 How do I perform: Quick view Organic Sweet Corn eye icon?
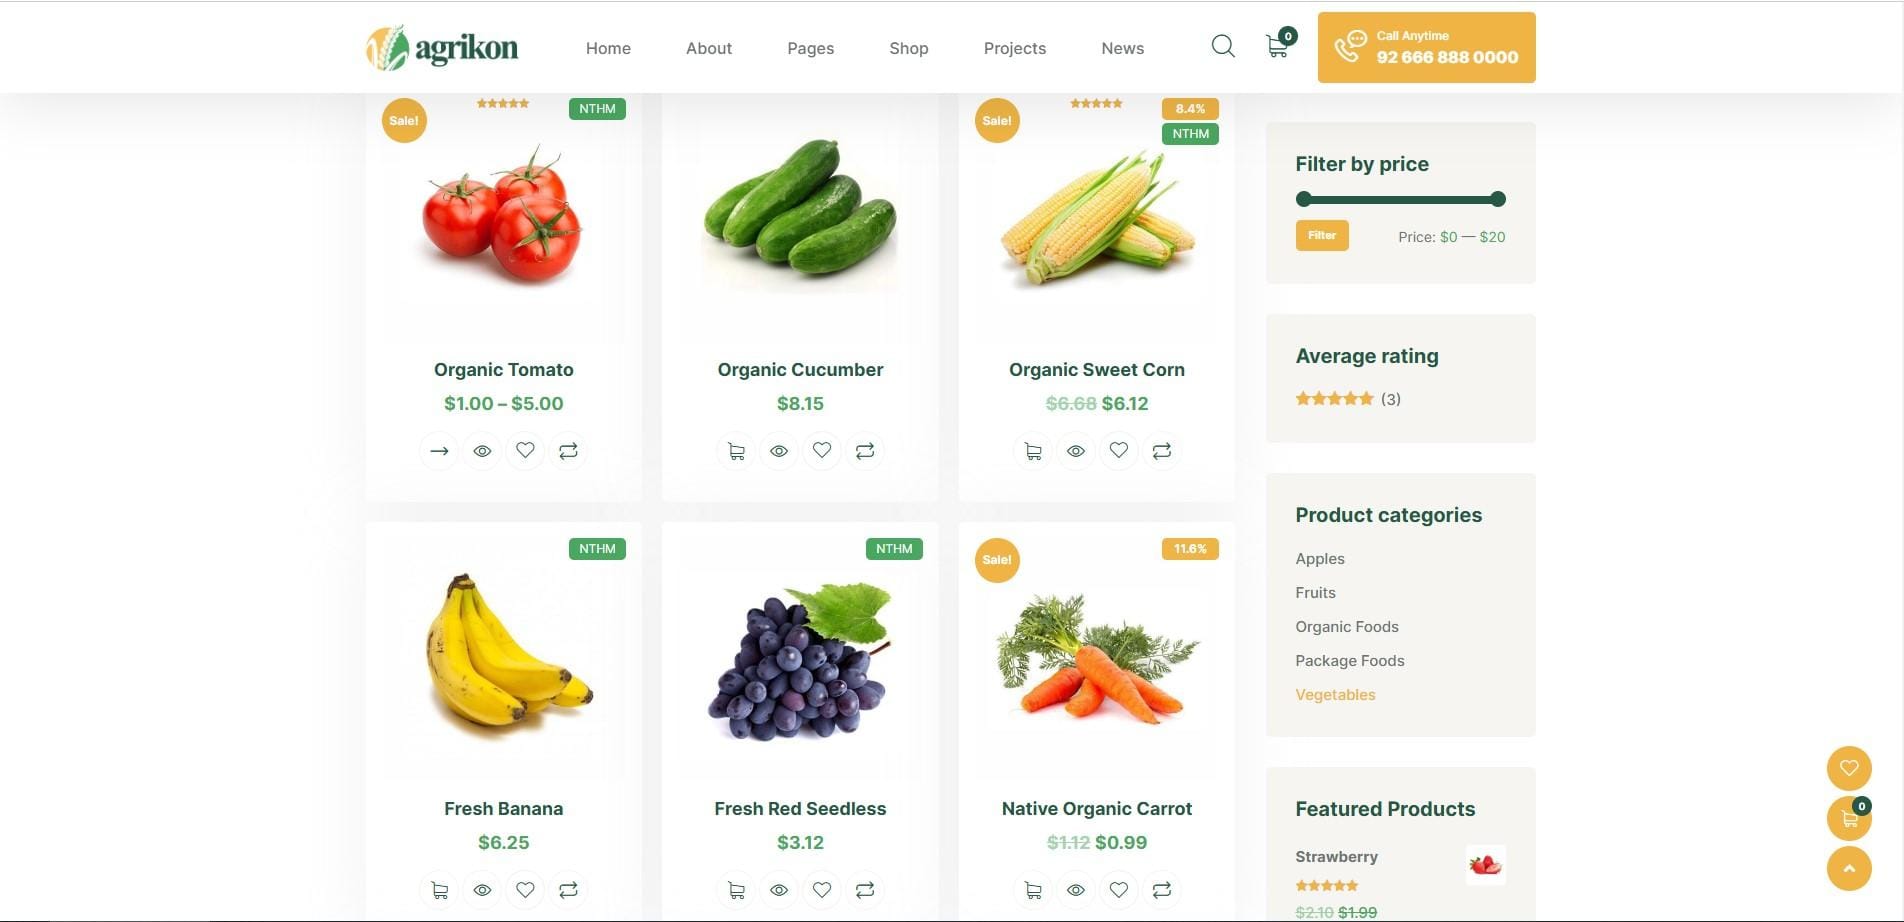click(x=1076, y=451)
